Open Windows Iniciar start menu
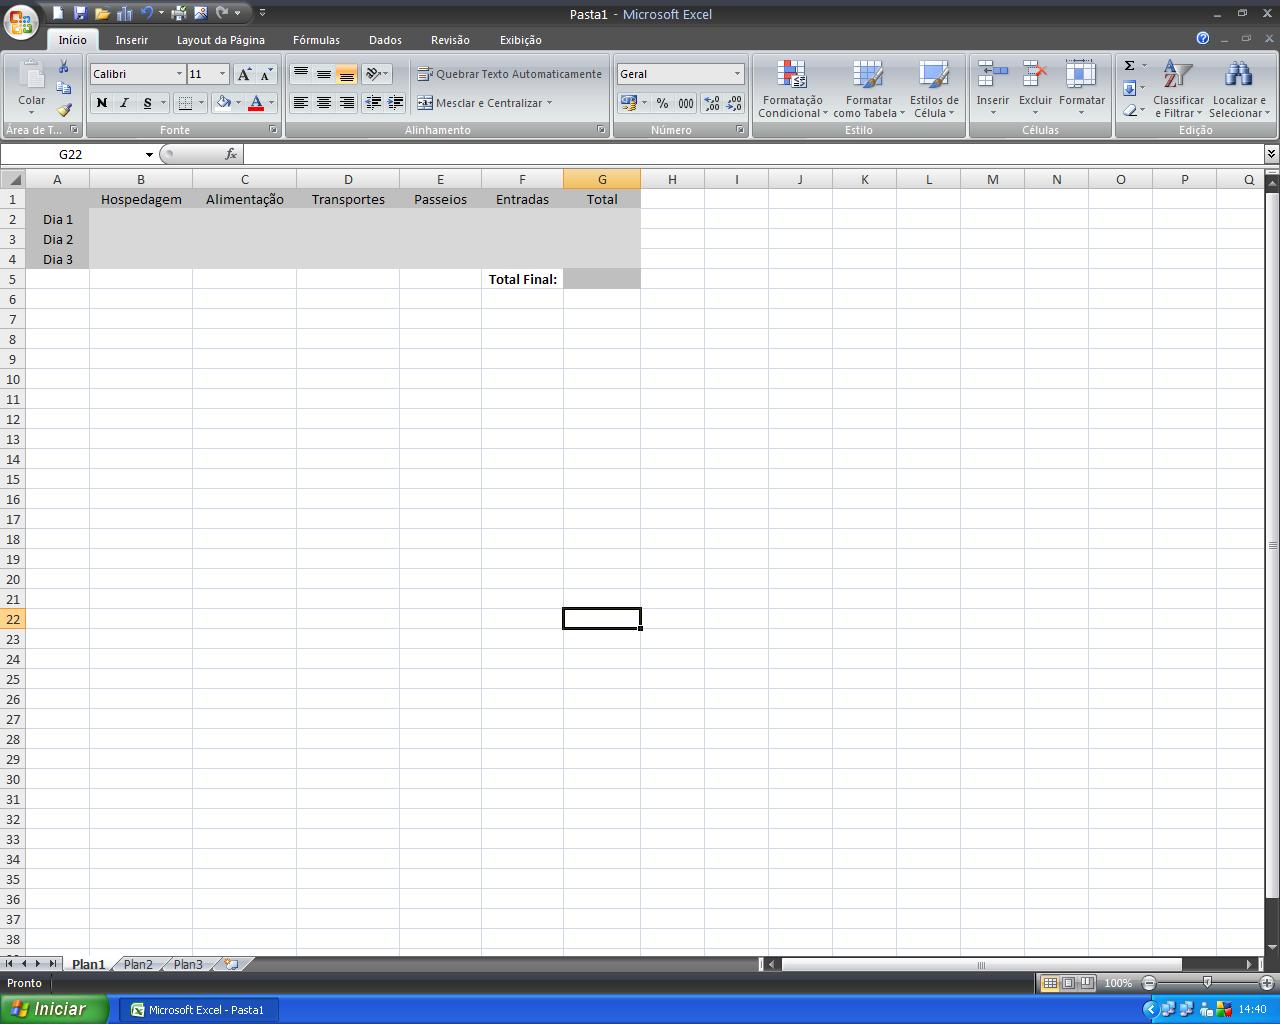This screenshot has height=1024, width=1280. pyautogui.click(x=54, y=1009)
